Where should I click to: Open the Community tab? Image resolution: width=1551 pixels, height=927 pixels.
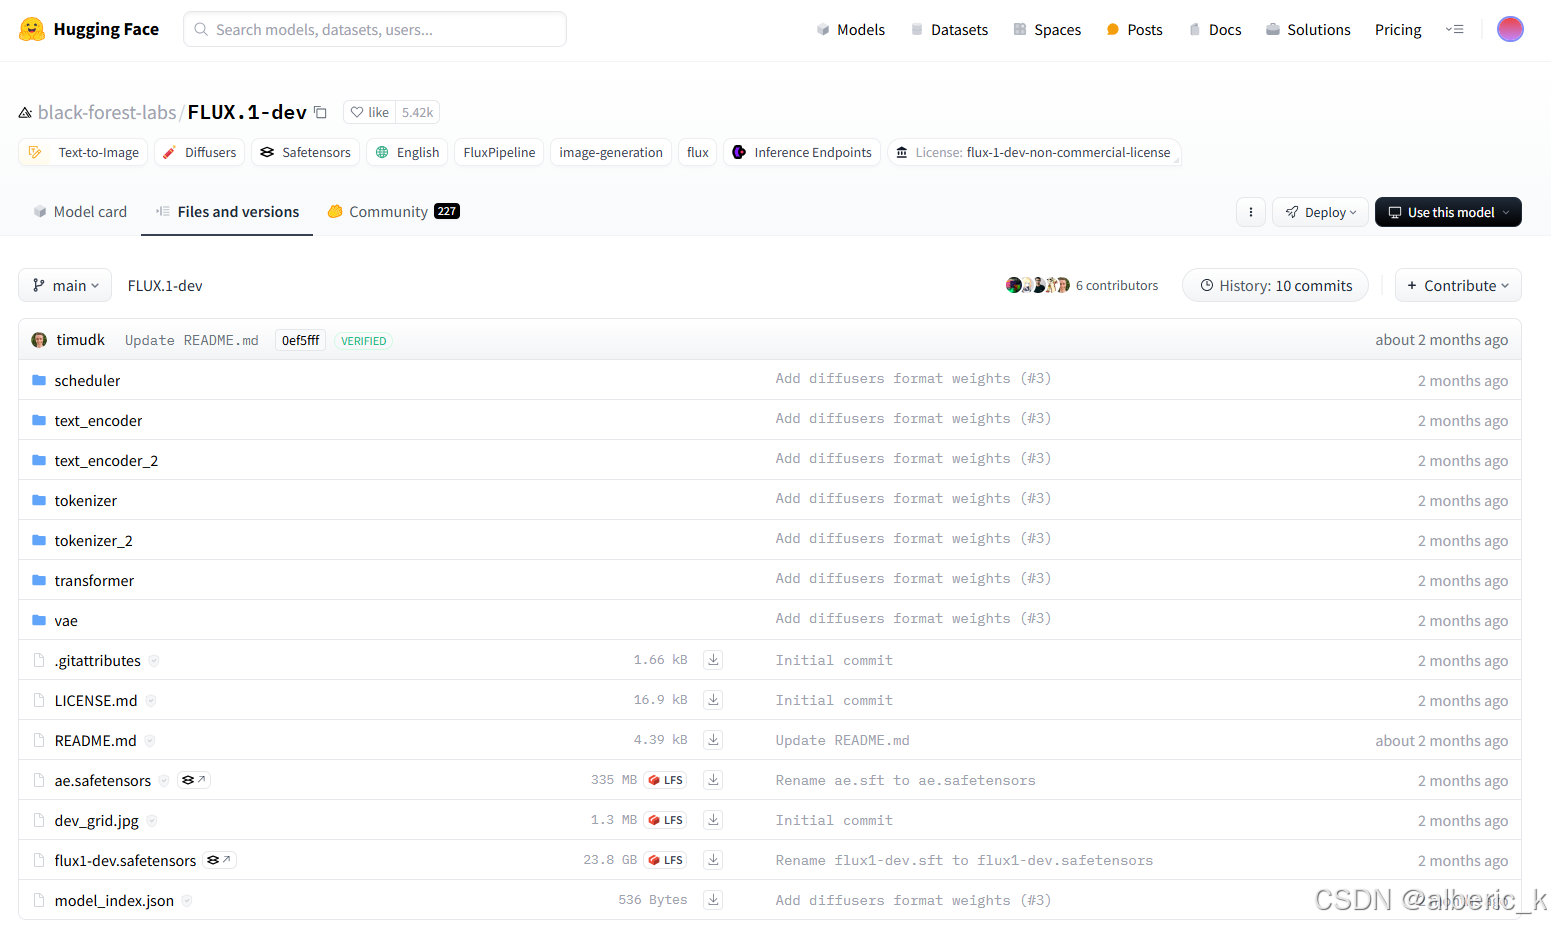pos(393,212)
